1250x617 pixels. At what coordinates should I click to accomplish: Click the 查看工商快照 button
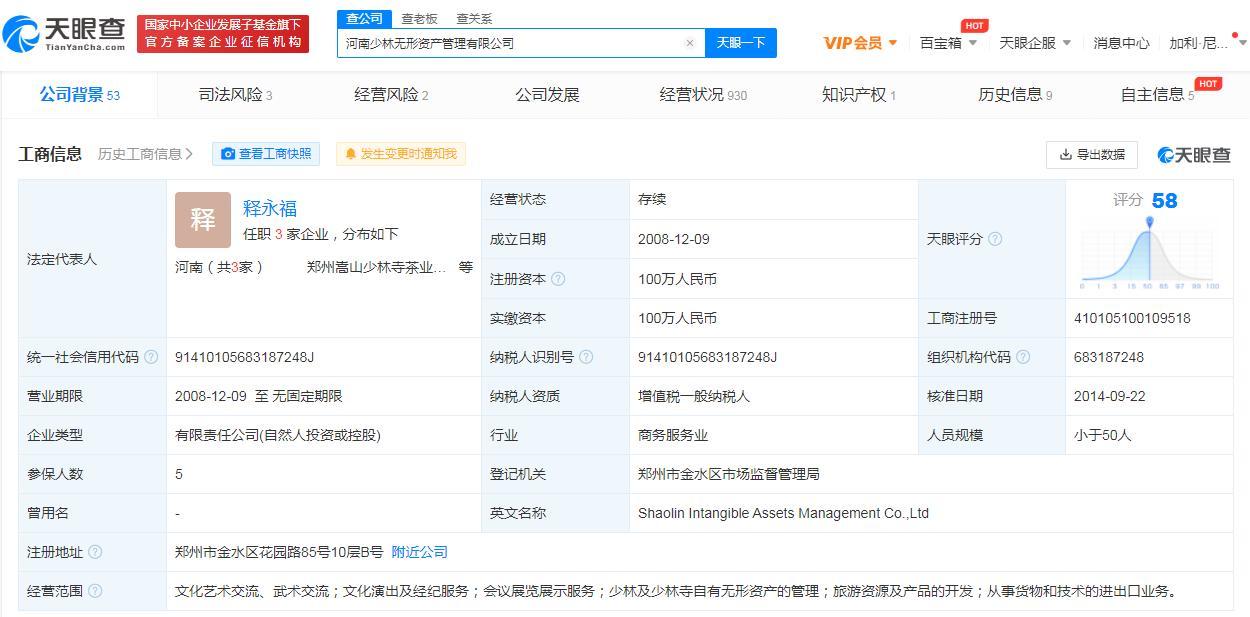click(x=265, y=154)
